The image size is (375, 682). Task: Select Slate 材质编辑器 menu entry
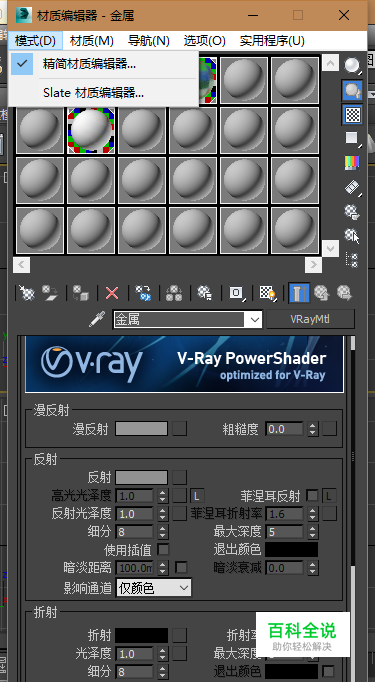pos(104,92)
